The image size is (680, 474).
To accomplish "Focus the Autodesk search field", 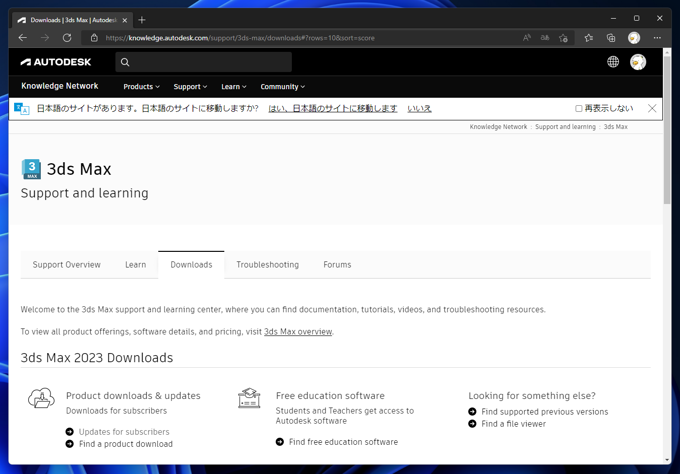I will pyautogui.click(x=203, y=62).
